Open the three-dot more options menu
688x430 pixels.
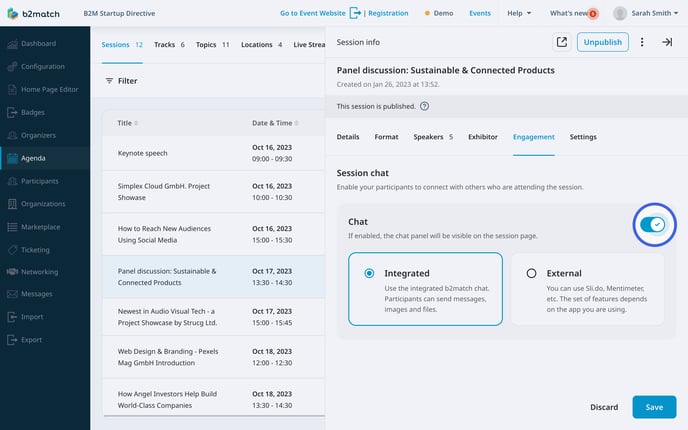642,42
